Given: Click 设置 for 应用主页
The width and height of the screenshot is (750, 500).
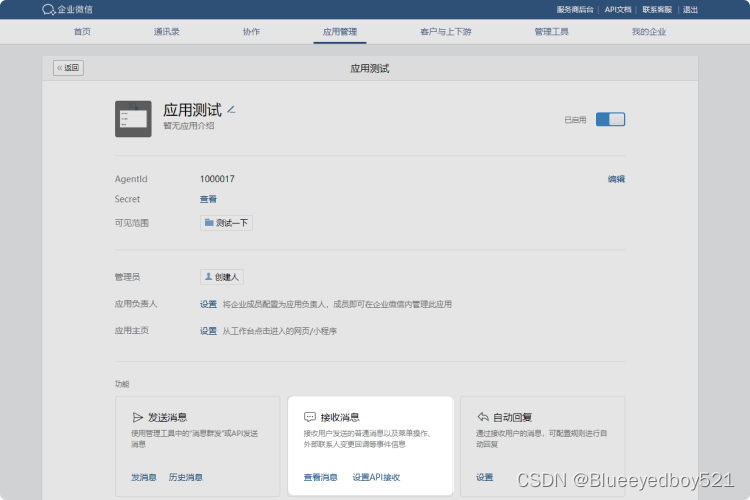Looking at the screenshot, I should pos(209,331).
